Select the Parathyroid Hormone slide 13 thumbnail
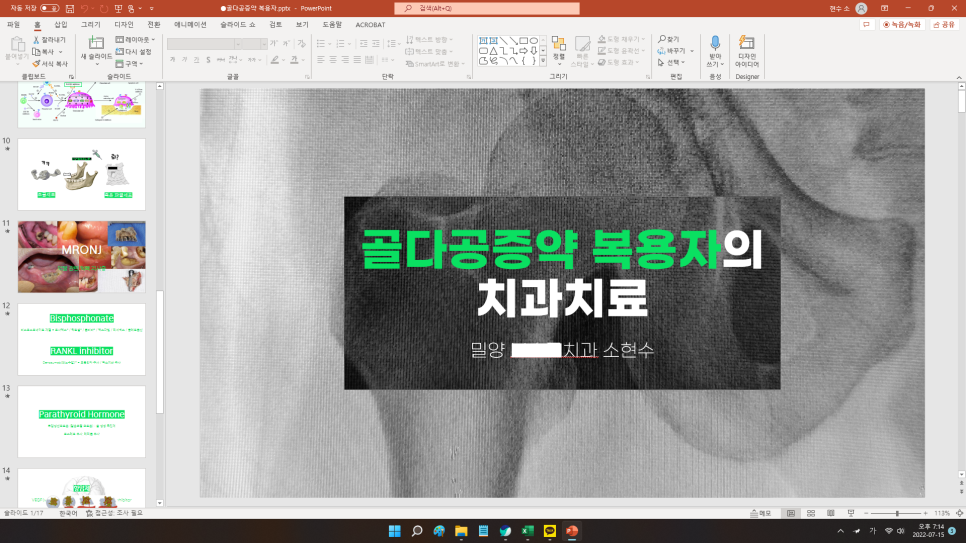The height and width of the screenshot is (543, 966). (x=81, y=422)
